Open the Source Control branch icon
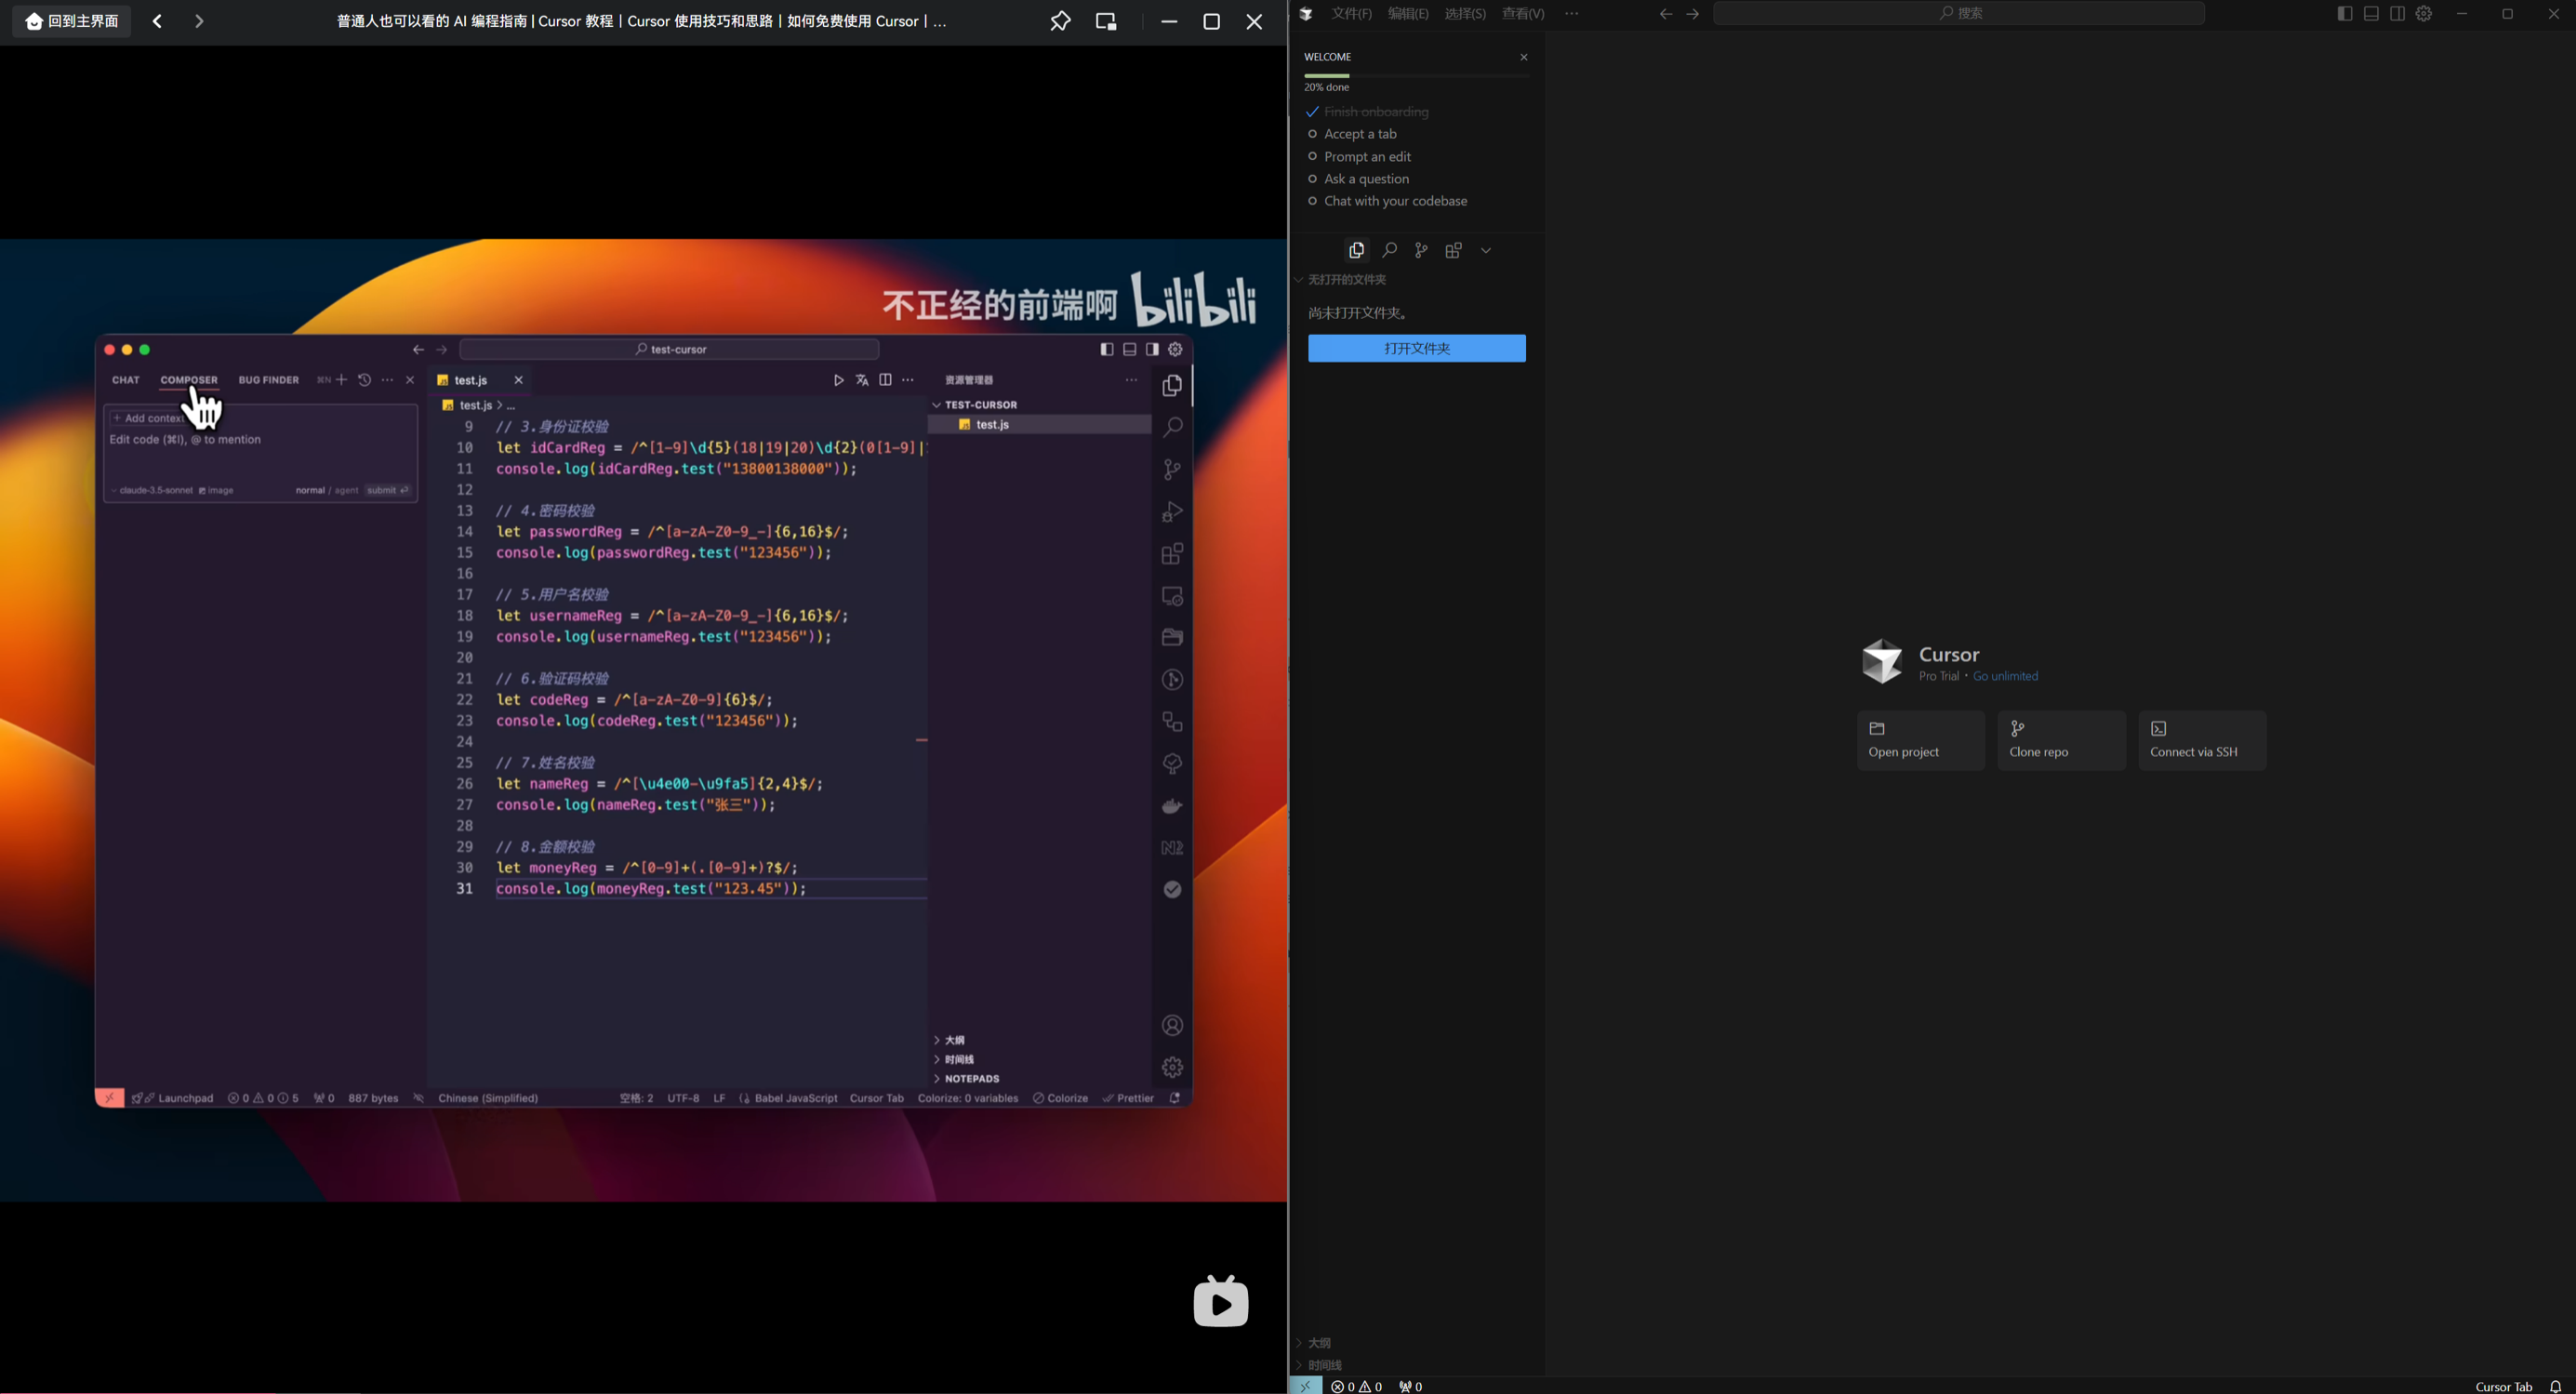Viewport: 2576px width, 1394px height. tap(1421, 250)
